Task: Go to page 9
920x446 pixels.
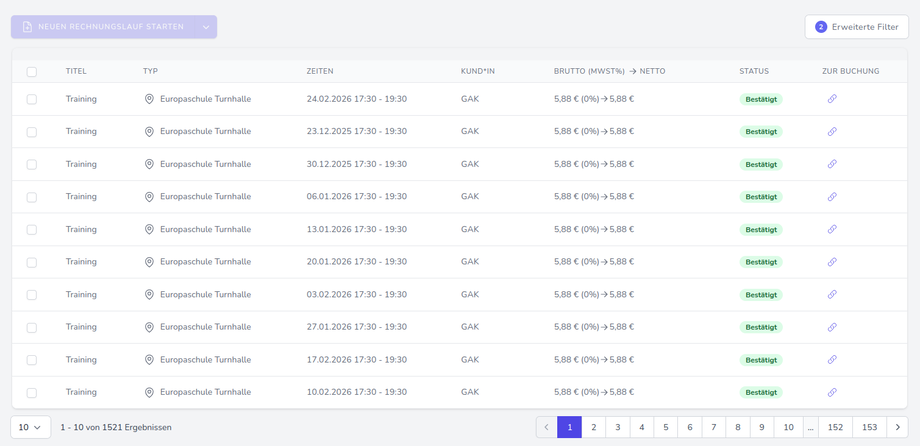Action: point(762,427)
